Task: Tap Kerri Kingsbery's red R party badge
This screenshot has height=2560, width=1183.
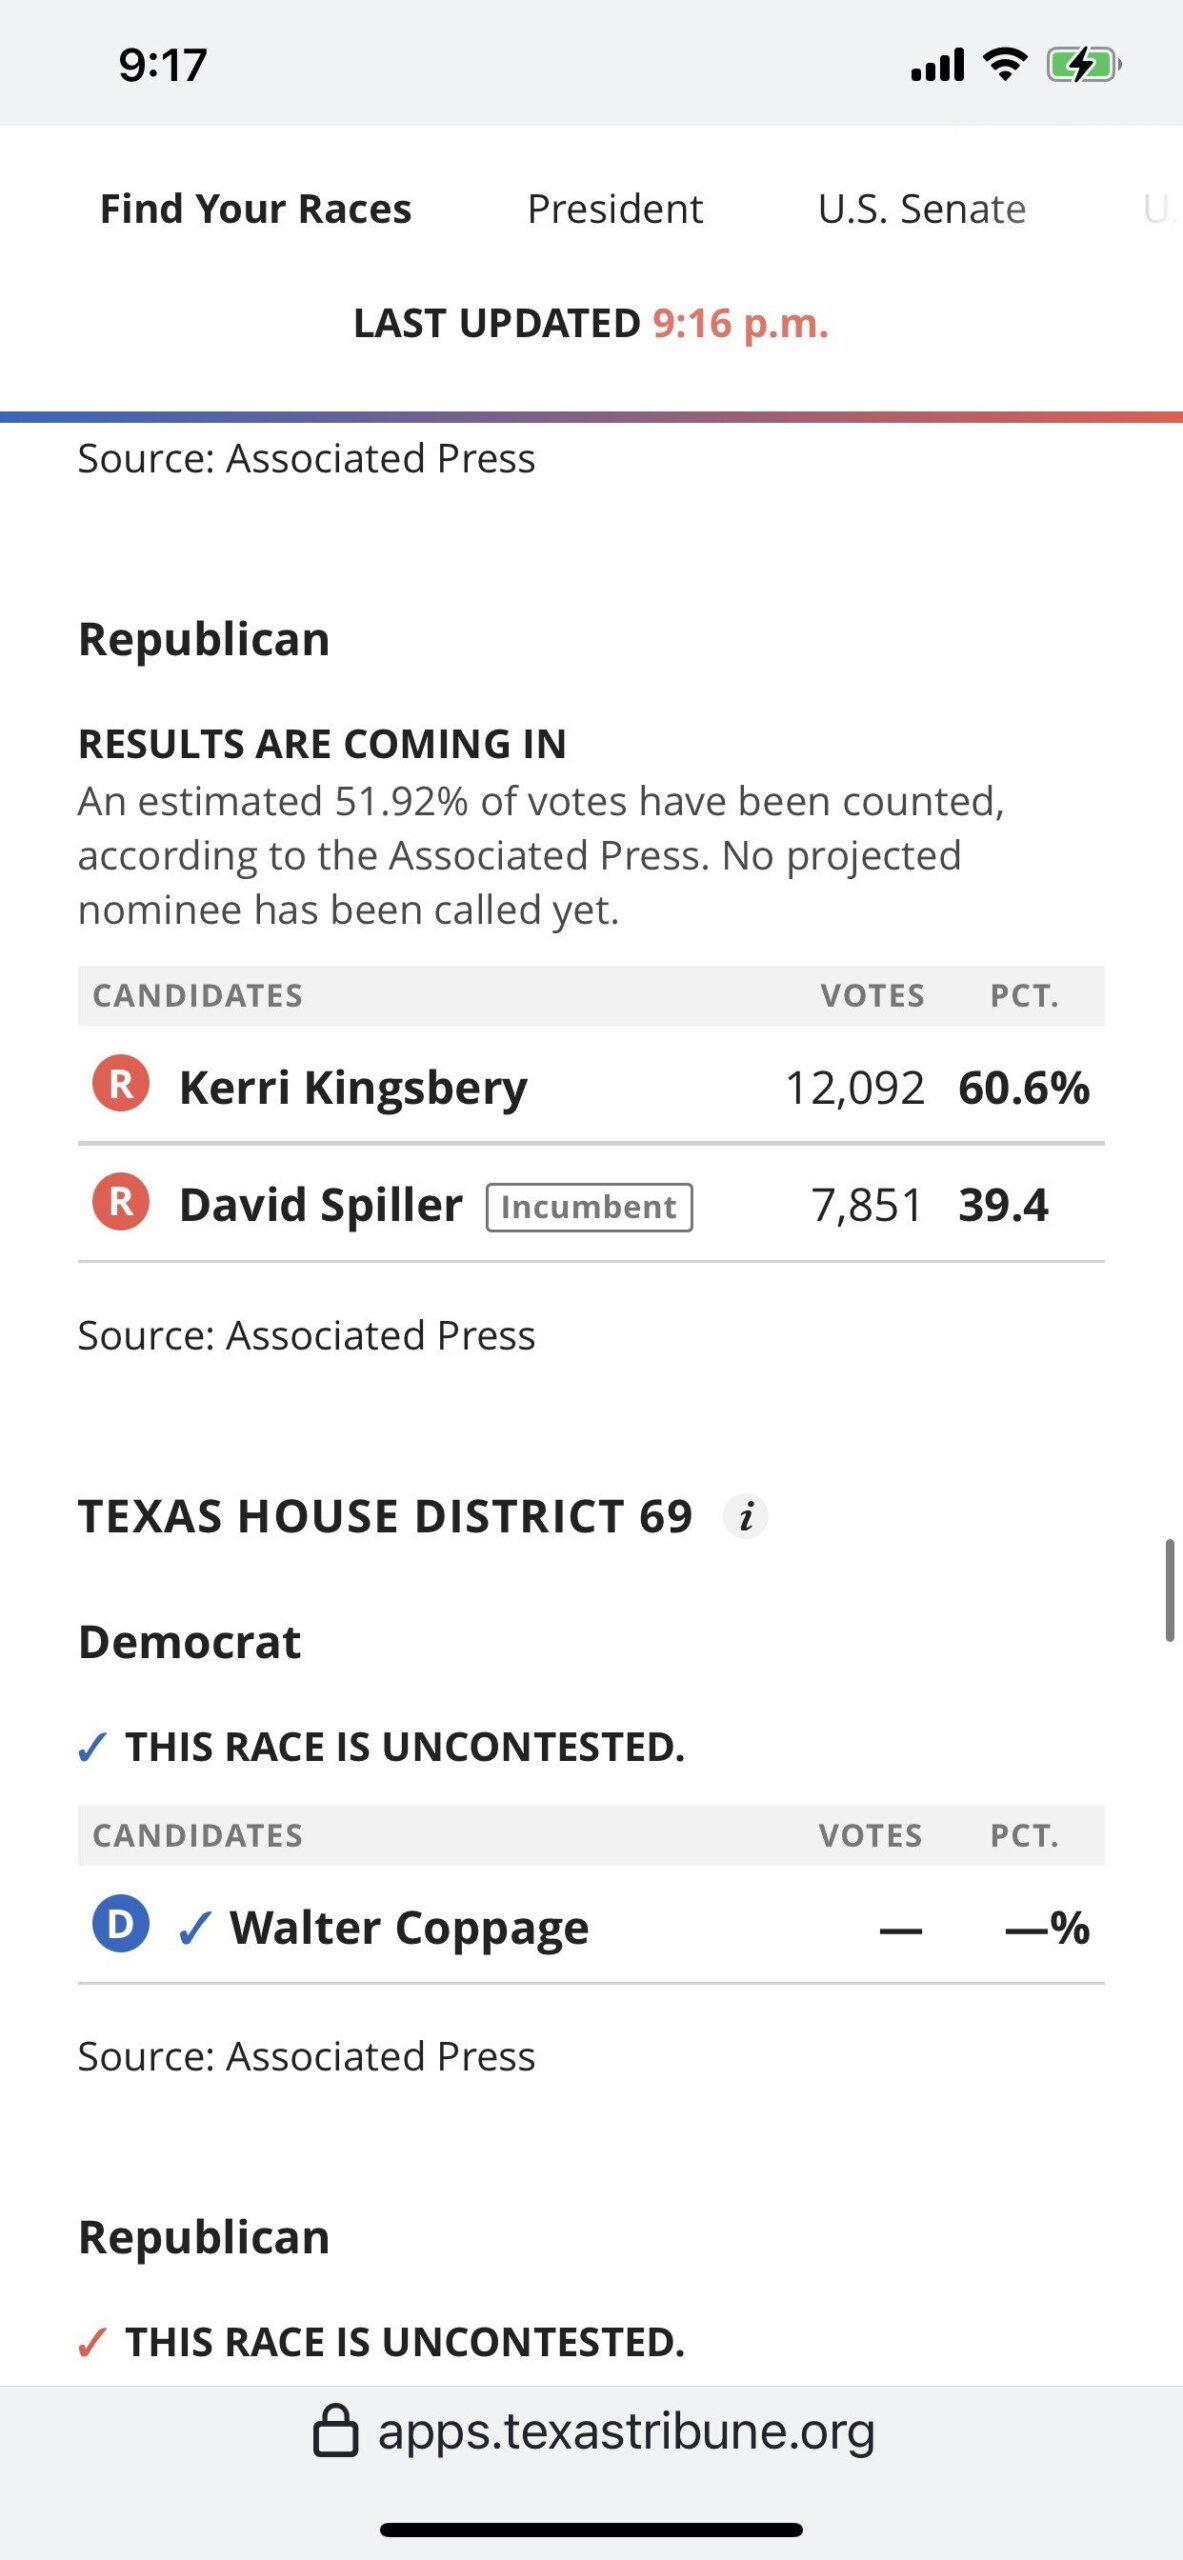Action: 121,1084
